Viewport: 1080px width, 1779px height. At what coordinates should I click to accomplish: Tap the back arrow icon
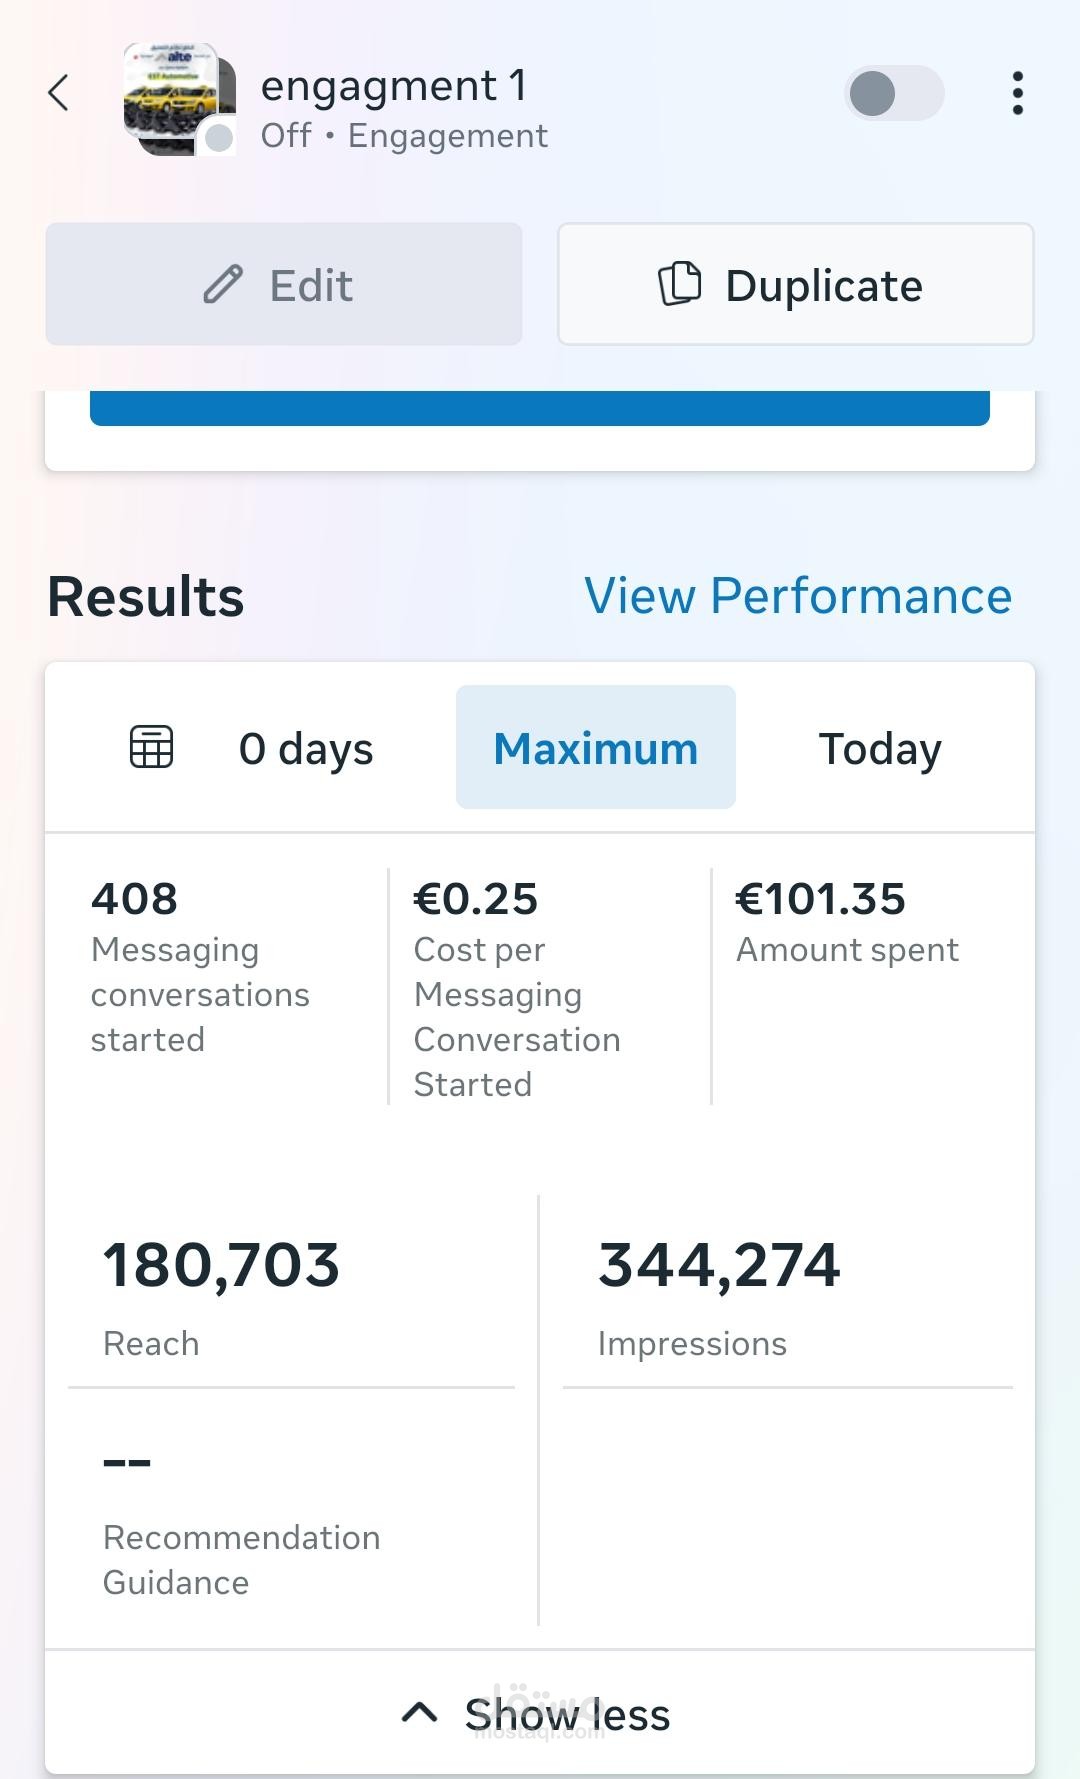[x=59, y=93]
